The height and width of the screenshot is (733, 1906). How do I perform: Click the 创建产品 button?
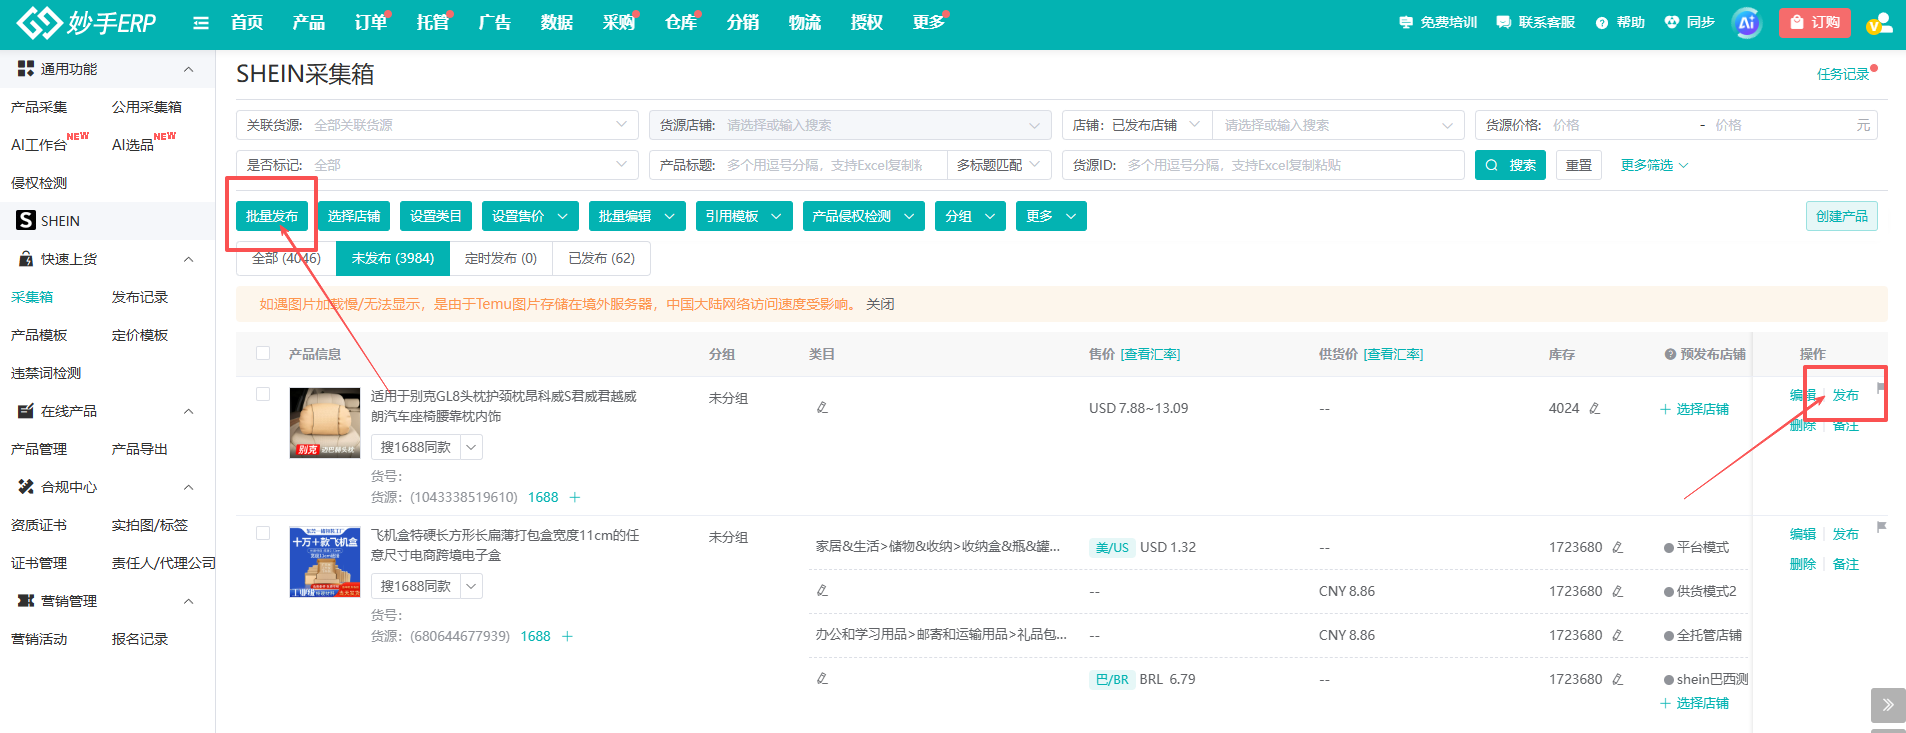tap(1841, 216)
